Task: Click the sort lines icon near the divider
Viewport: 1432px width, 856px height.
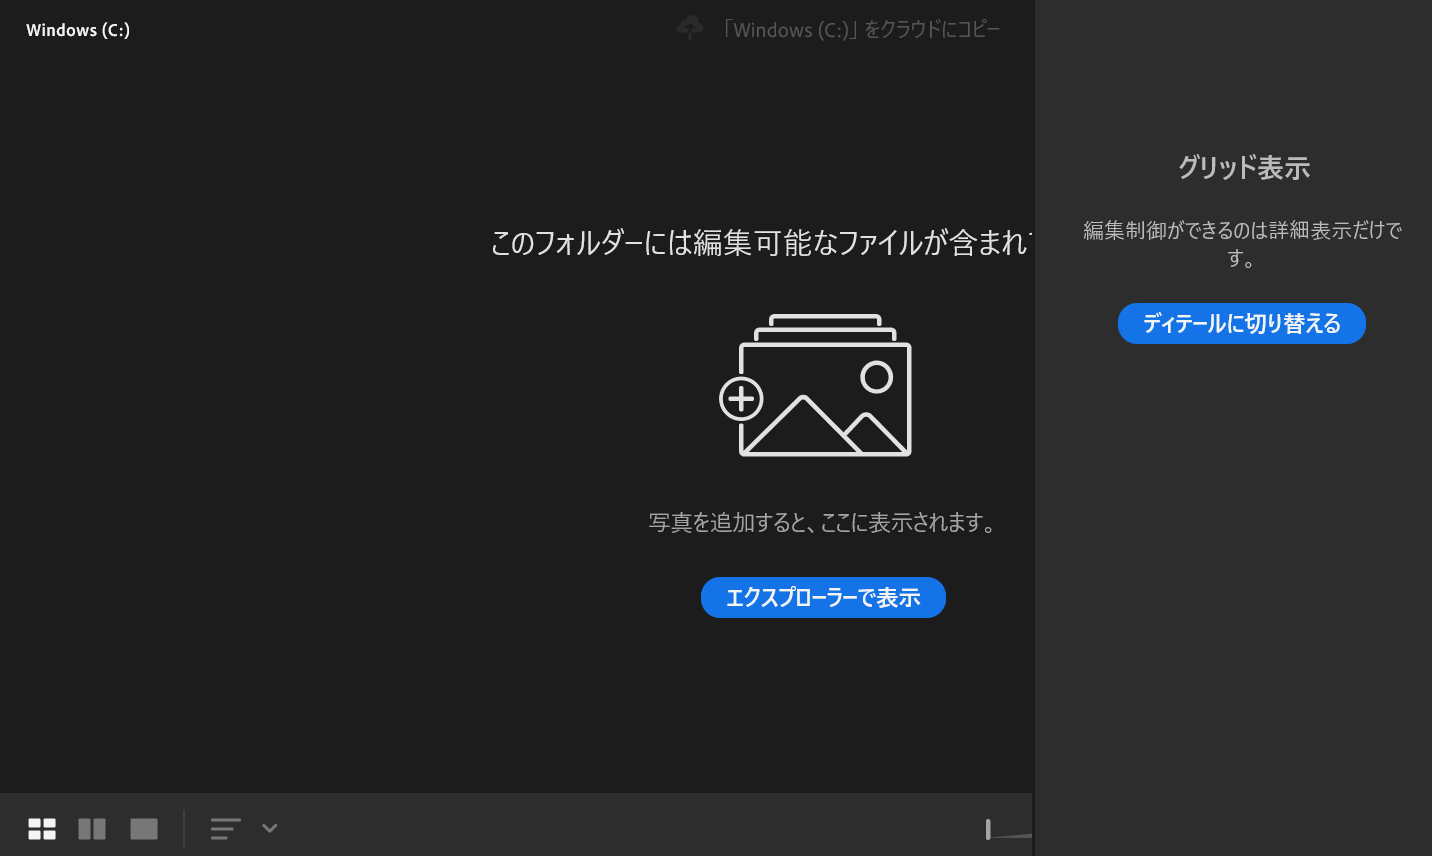Action: (225, 828)
